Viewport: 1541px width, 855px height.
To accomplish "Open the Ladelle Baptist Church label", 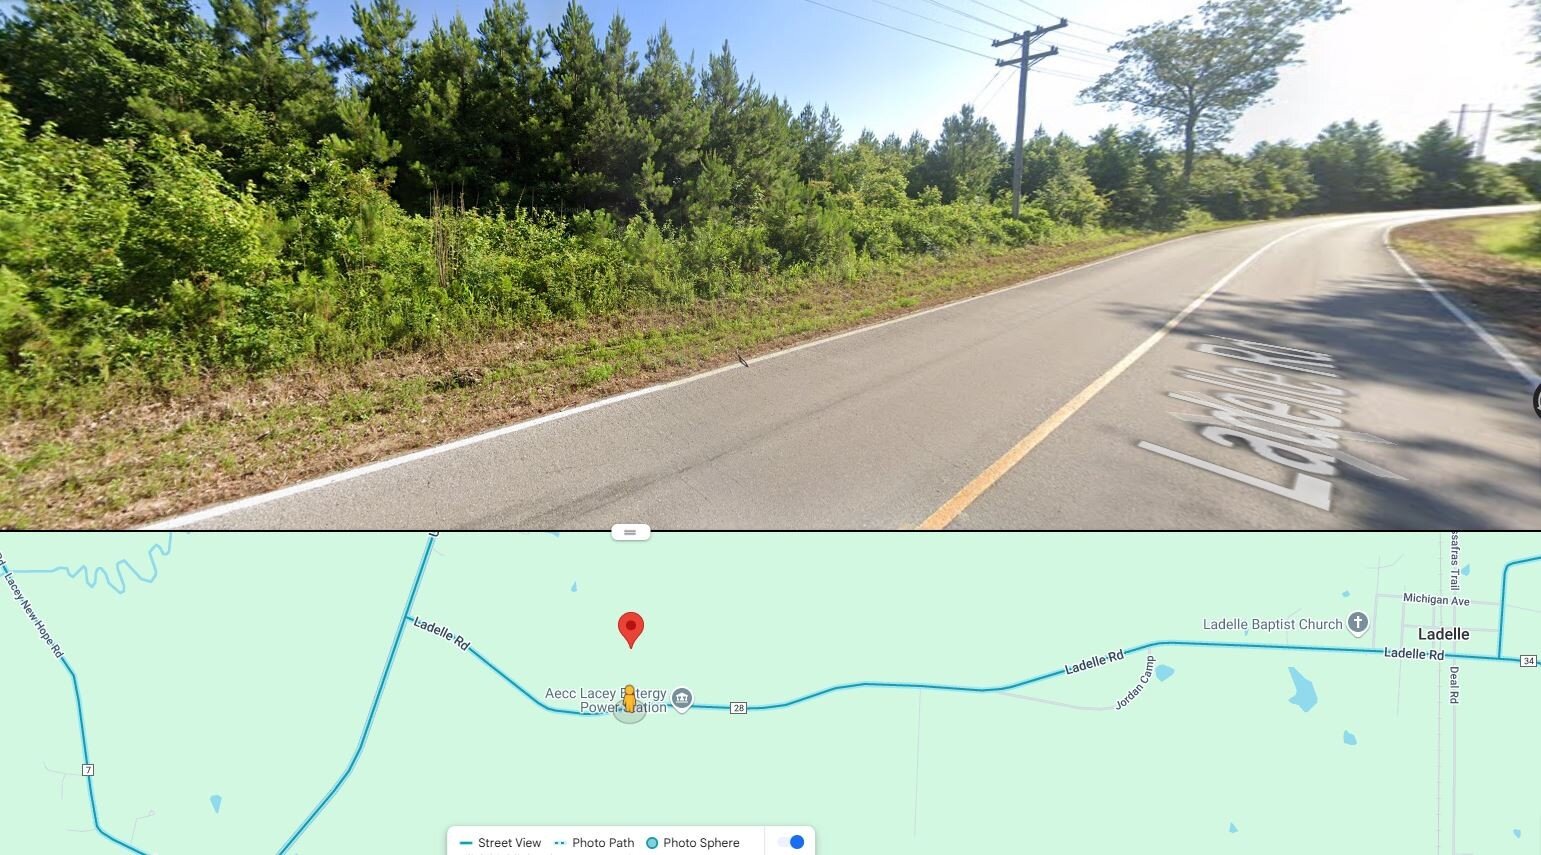I will coord(1272,624).
